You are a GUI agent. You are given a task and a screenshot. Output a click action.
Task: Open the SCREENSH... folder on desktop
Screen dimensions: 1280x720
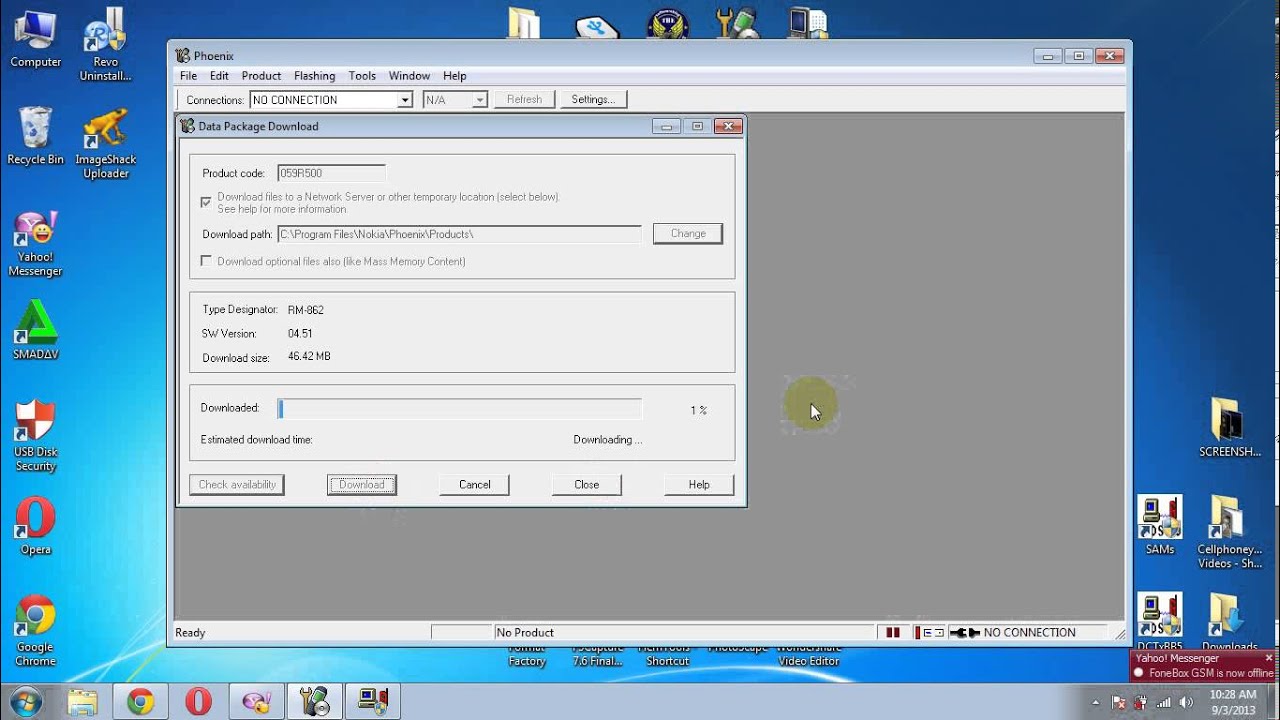pyautogui.click(x=1229, y=428)
